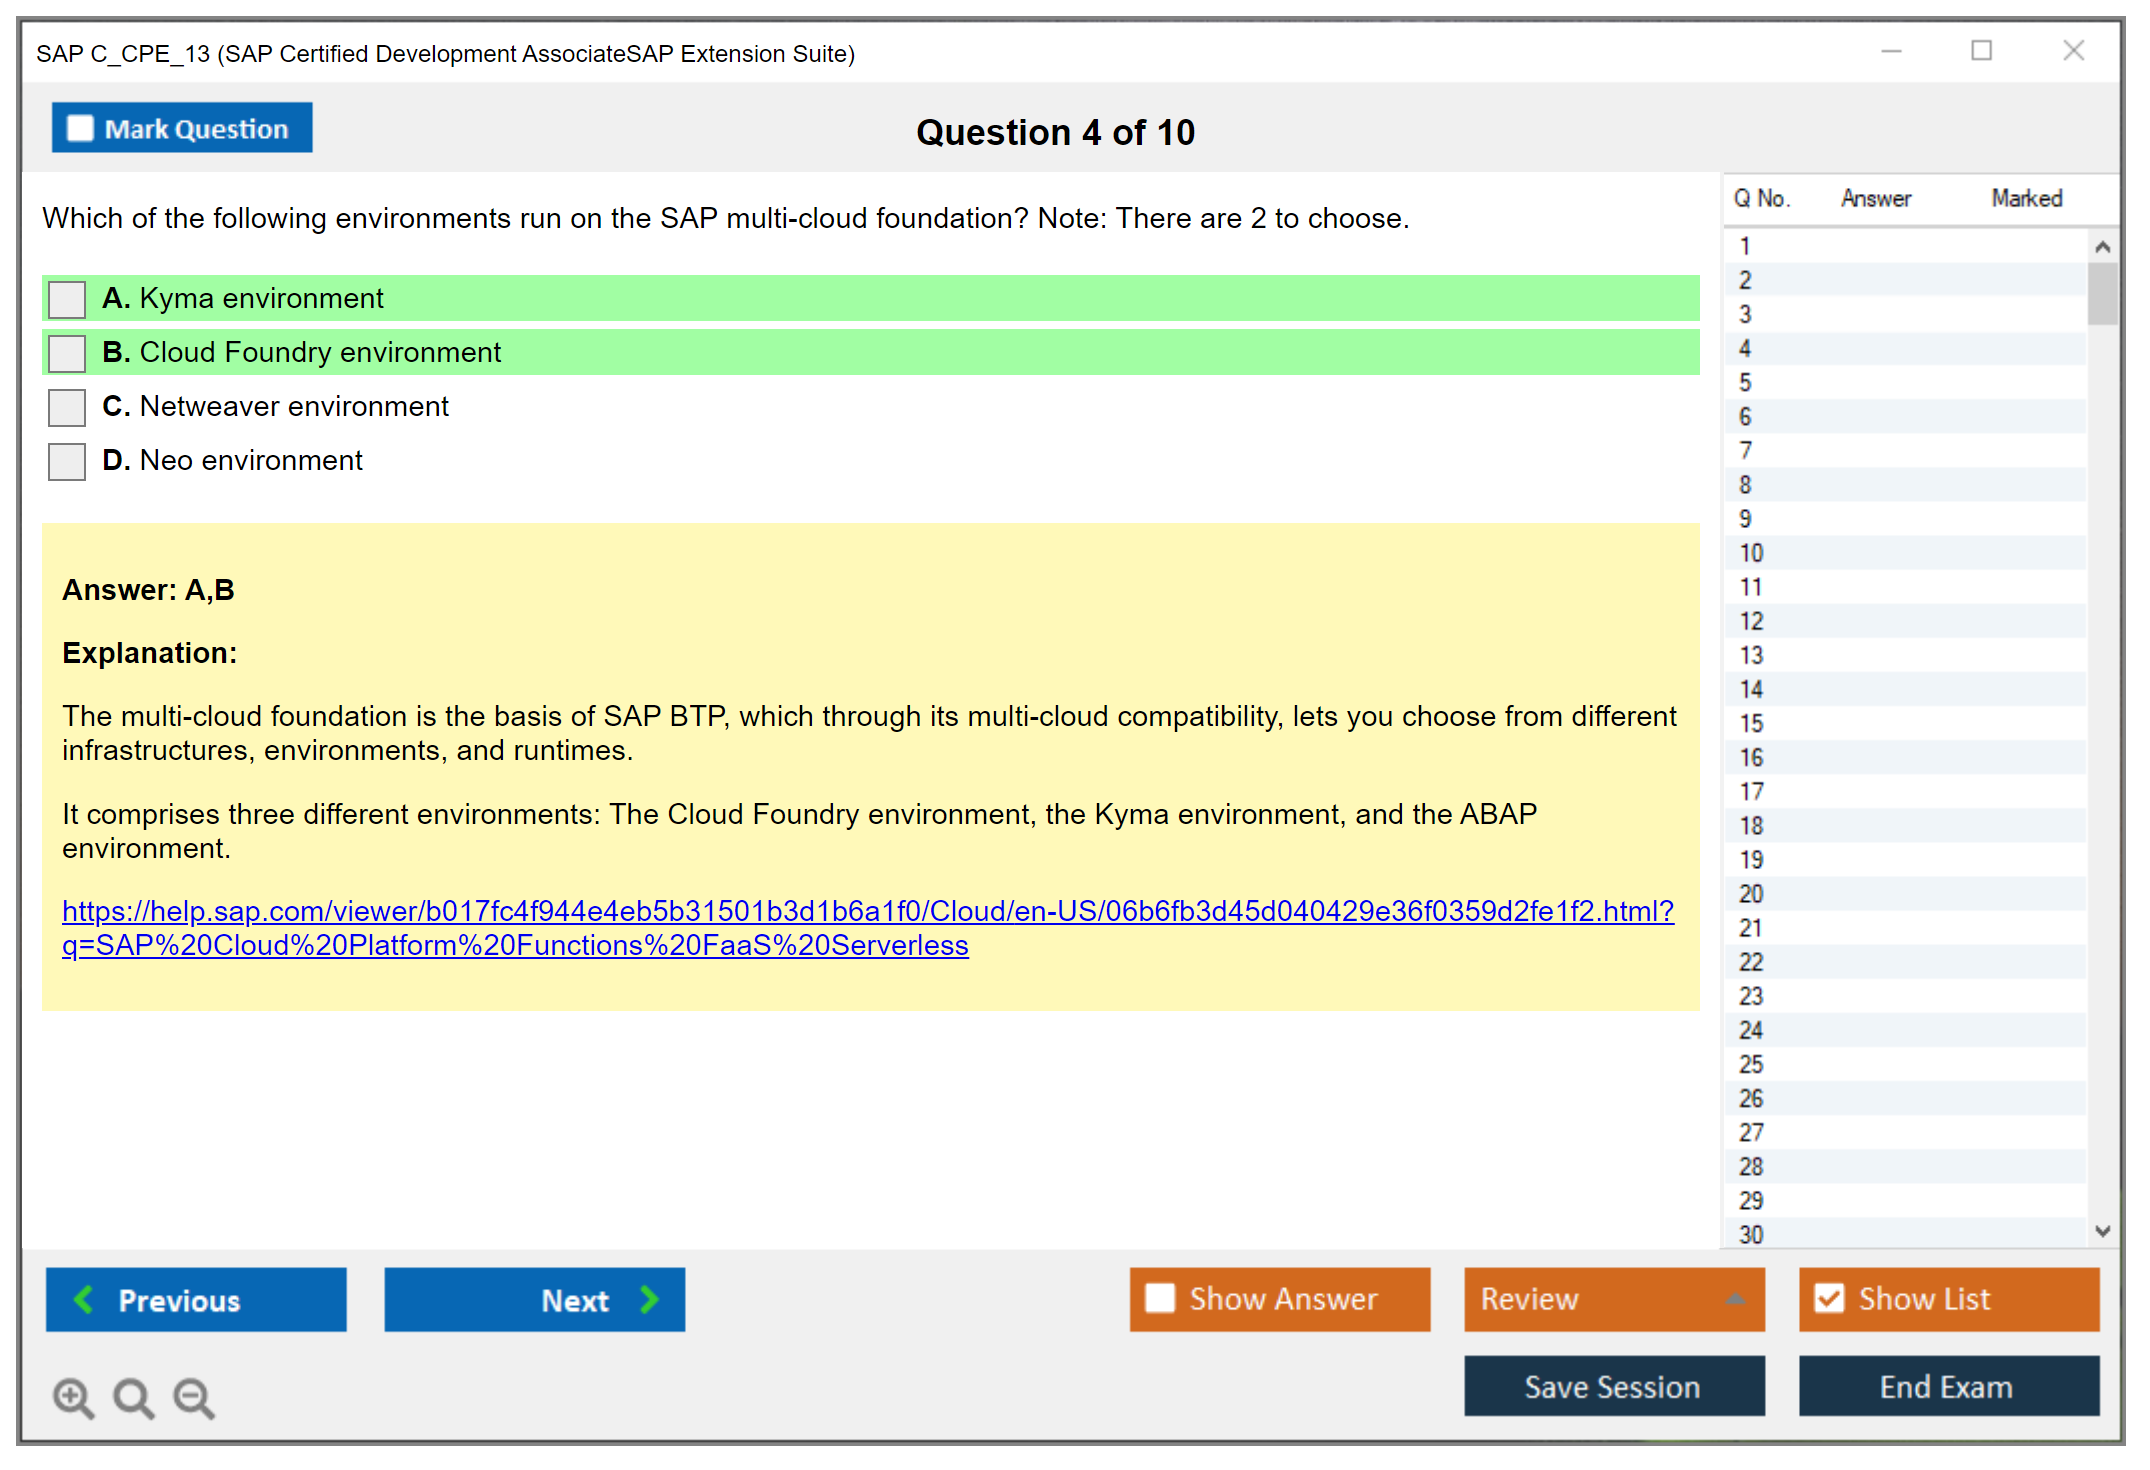The height and width of the screenshot is (1470, 2150).
Task: Click the Next button's right arrow
Action: (x=650, y=1299)
